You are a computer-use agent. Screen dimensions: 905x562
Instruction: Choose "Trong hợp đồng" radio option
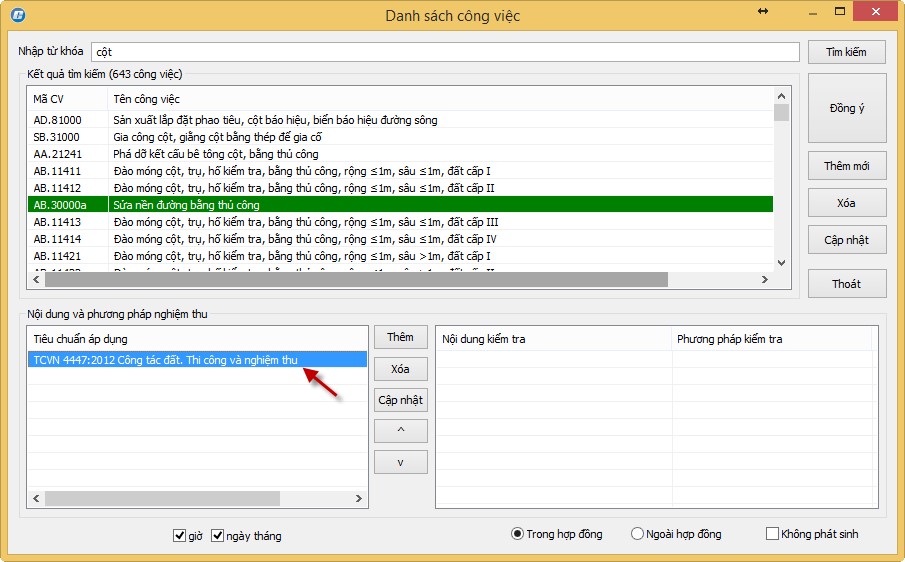(x=517, y=534)
